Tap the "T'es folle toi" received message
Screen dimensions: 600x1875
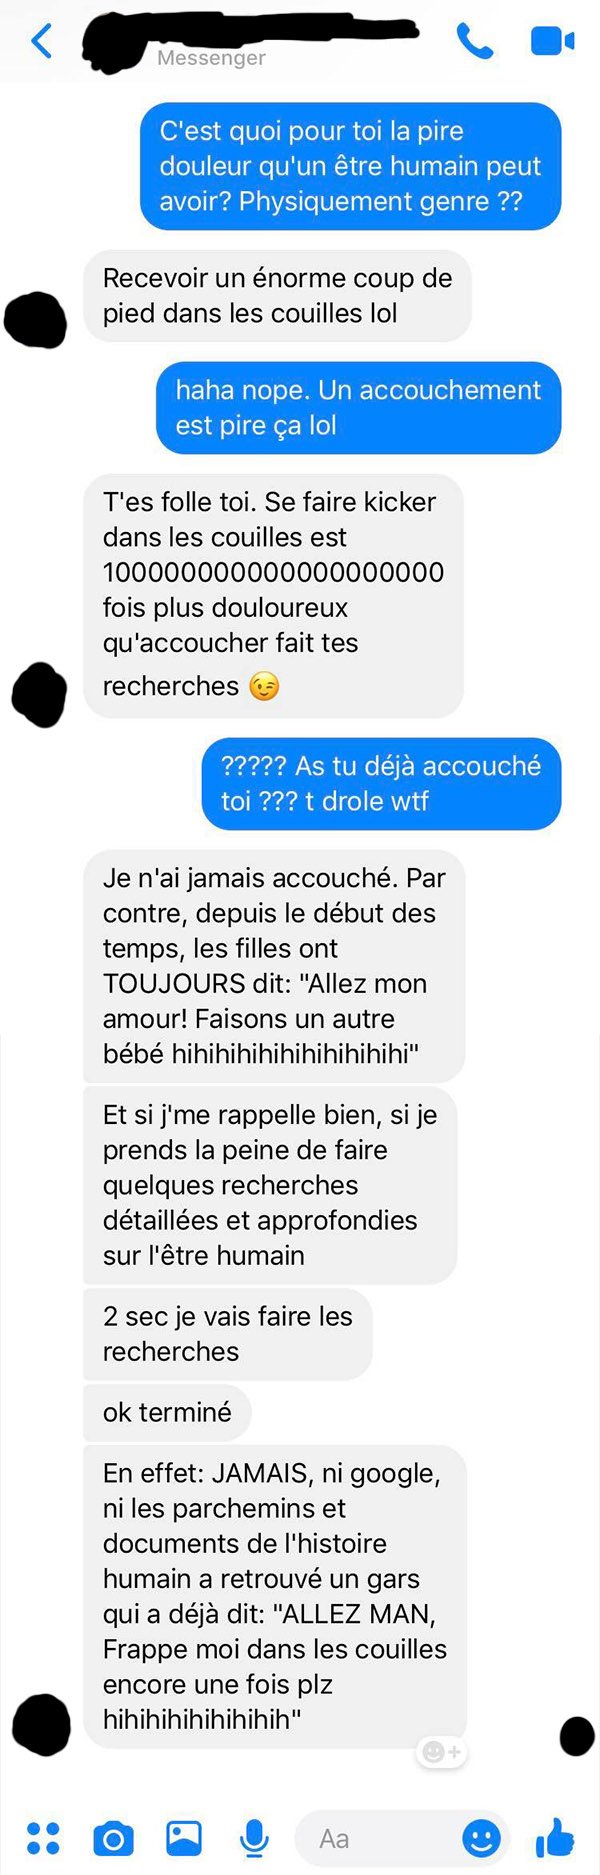point(273,596)
